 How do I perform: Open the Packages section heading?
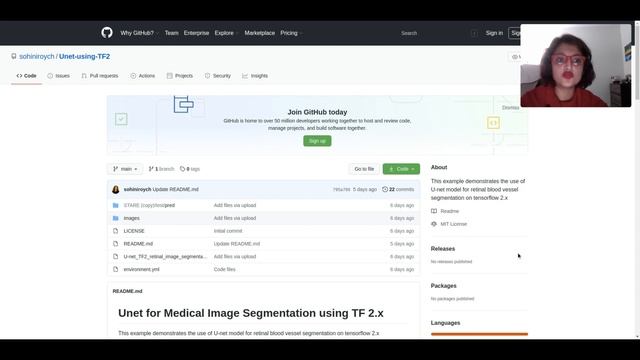click(x=444, y=286)
